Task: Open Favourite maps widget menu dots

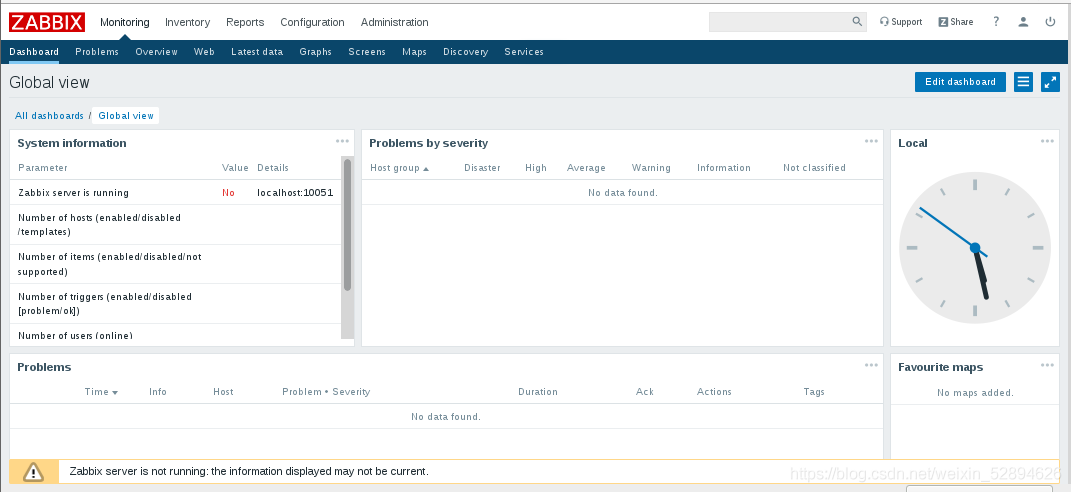Action: [x=1047, y=366]
